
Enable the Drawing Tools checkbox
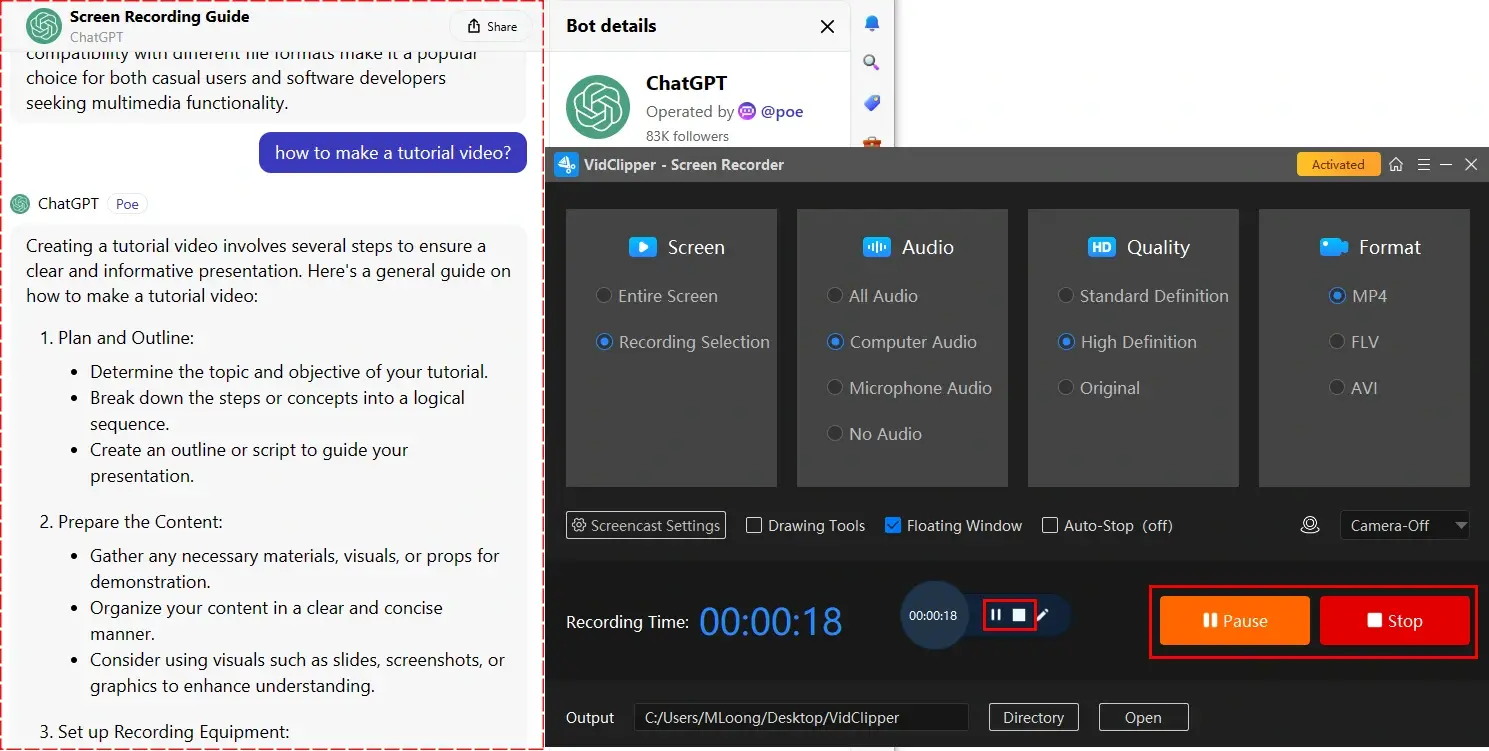754,525
